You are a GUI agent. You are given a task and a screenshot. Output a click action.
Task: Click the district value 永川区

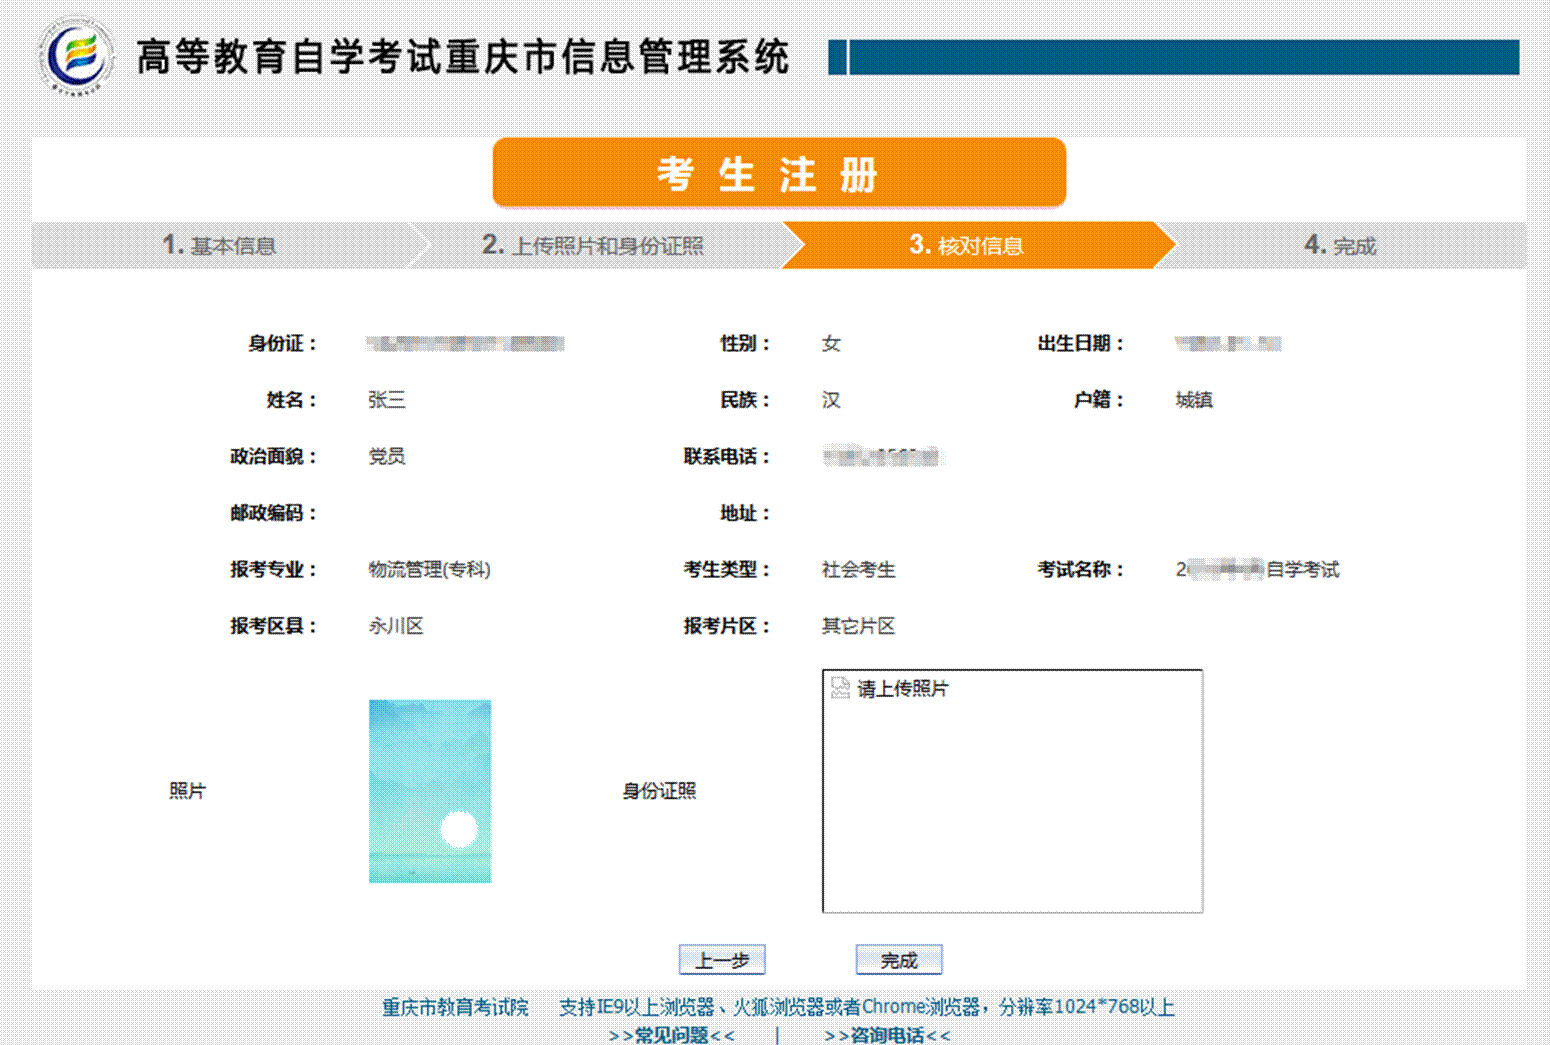396,626
